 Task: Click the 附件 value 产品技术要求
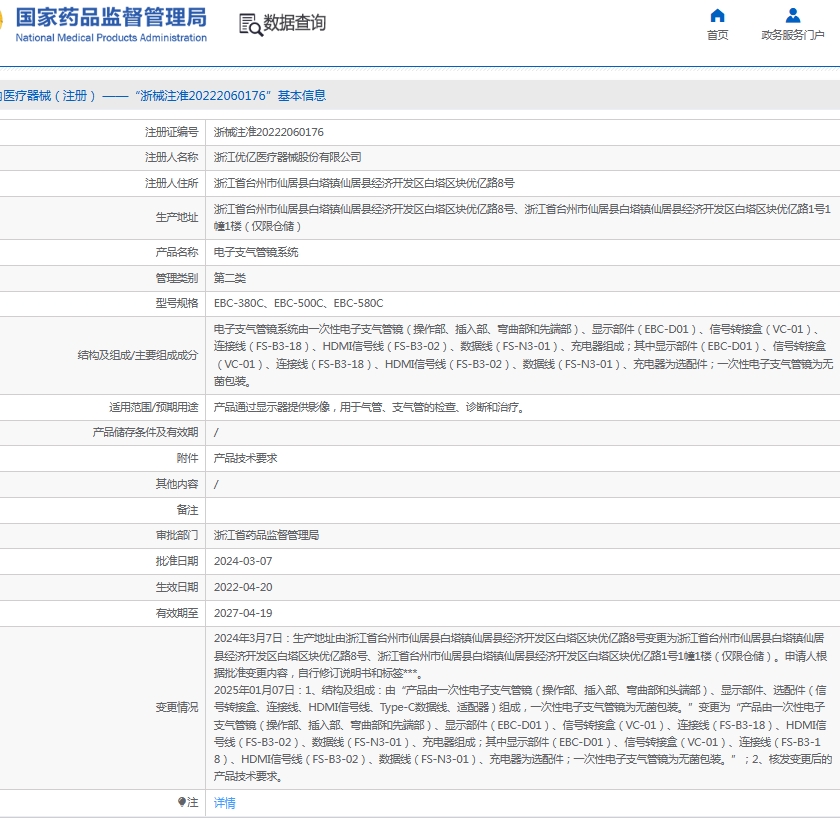245,458
